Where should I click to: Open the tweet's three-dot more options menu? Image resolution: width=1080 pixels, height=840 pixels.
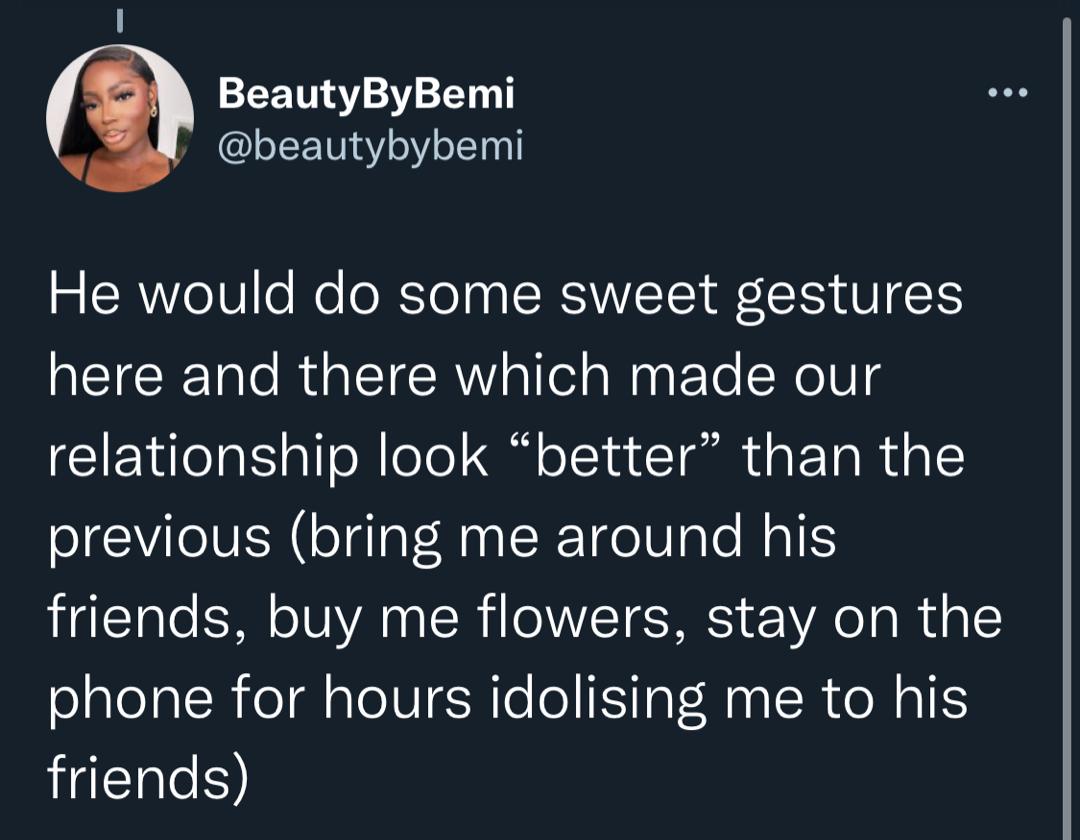pyautogui.click(x=1007, y=94)
